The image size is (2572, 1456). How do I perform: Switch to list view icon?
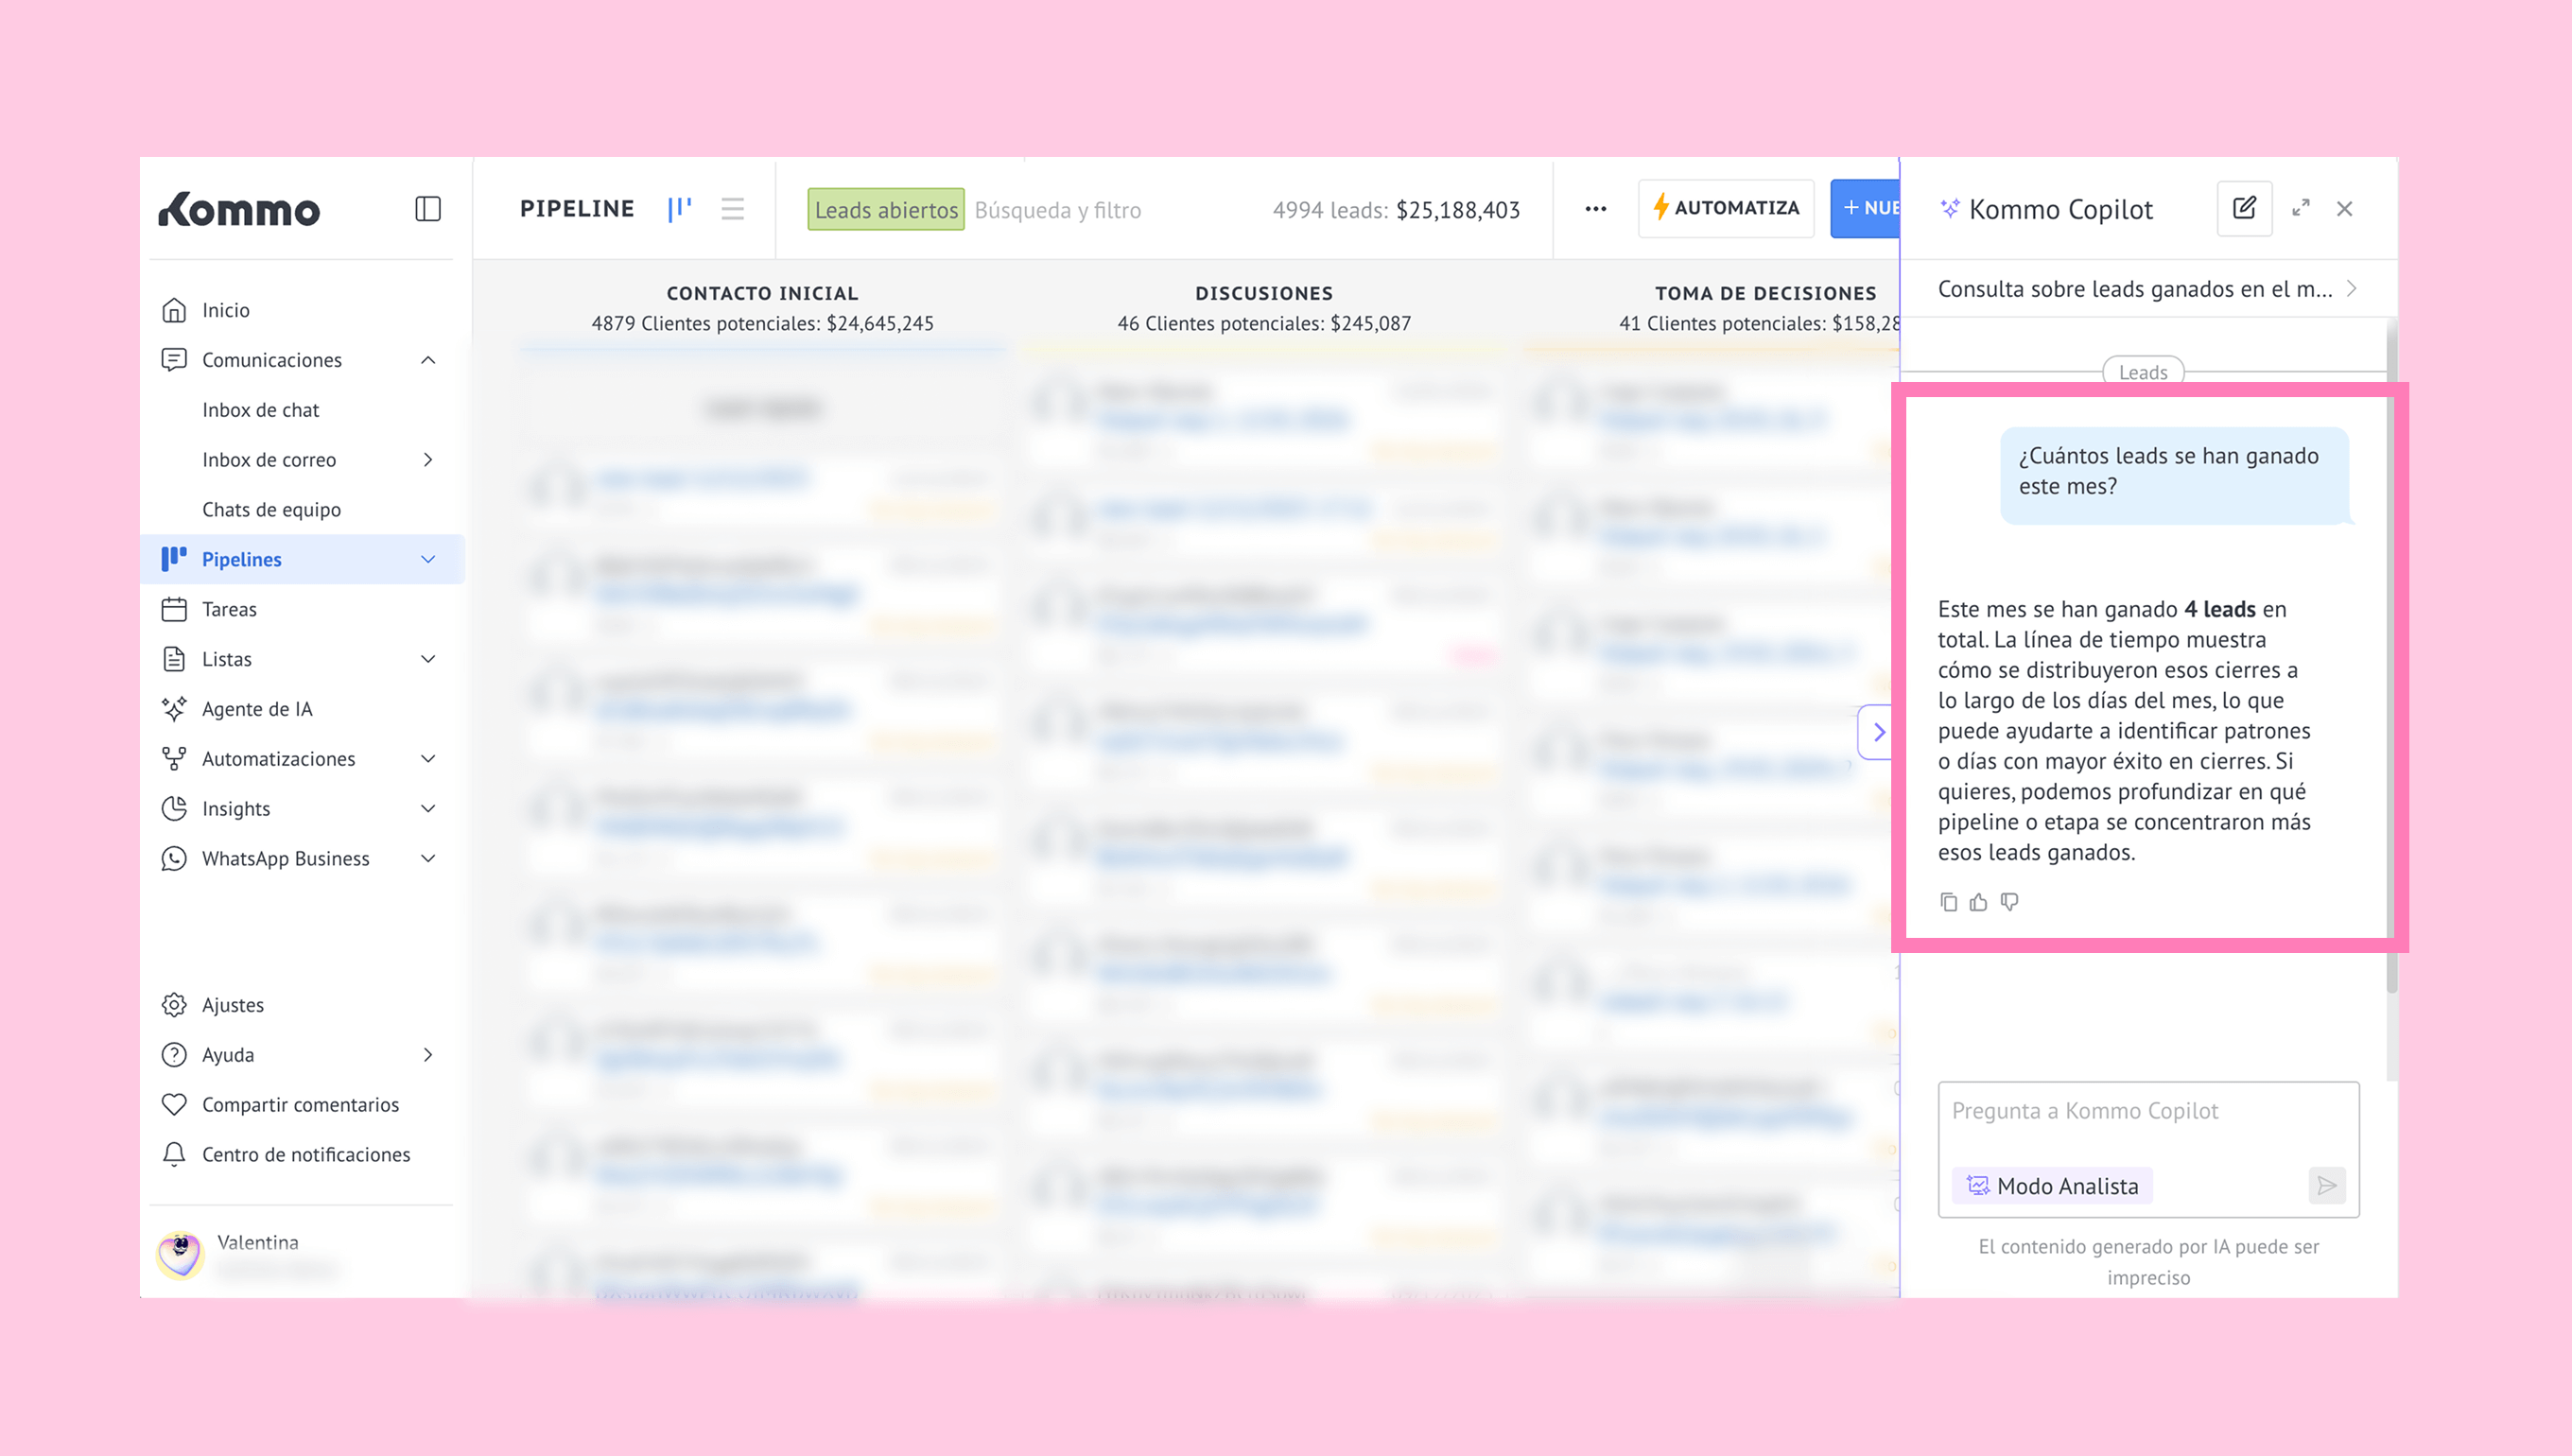pyautogui.click(x=732, y=208)
